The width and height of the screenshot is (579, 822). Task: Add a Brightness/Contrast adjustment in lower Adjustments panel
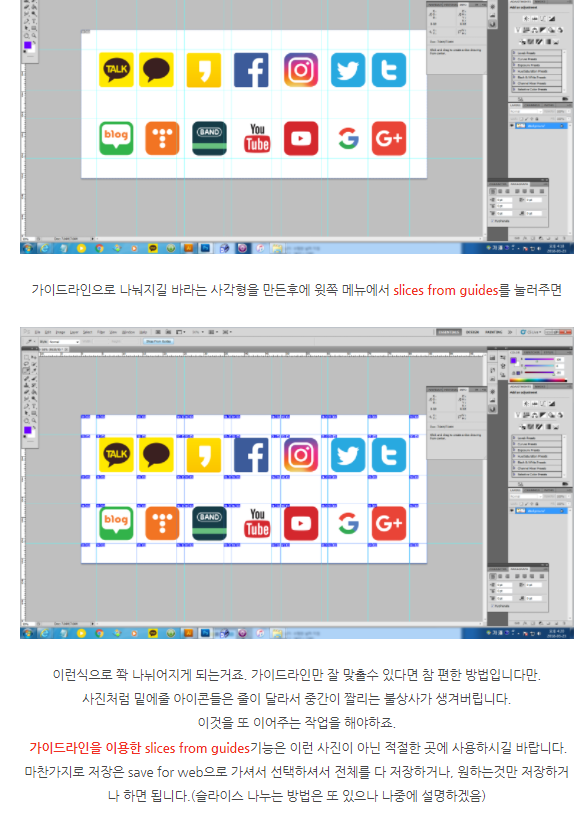pos(526,404)
